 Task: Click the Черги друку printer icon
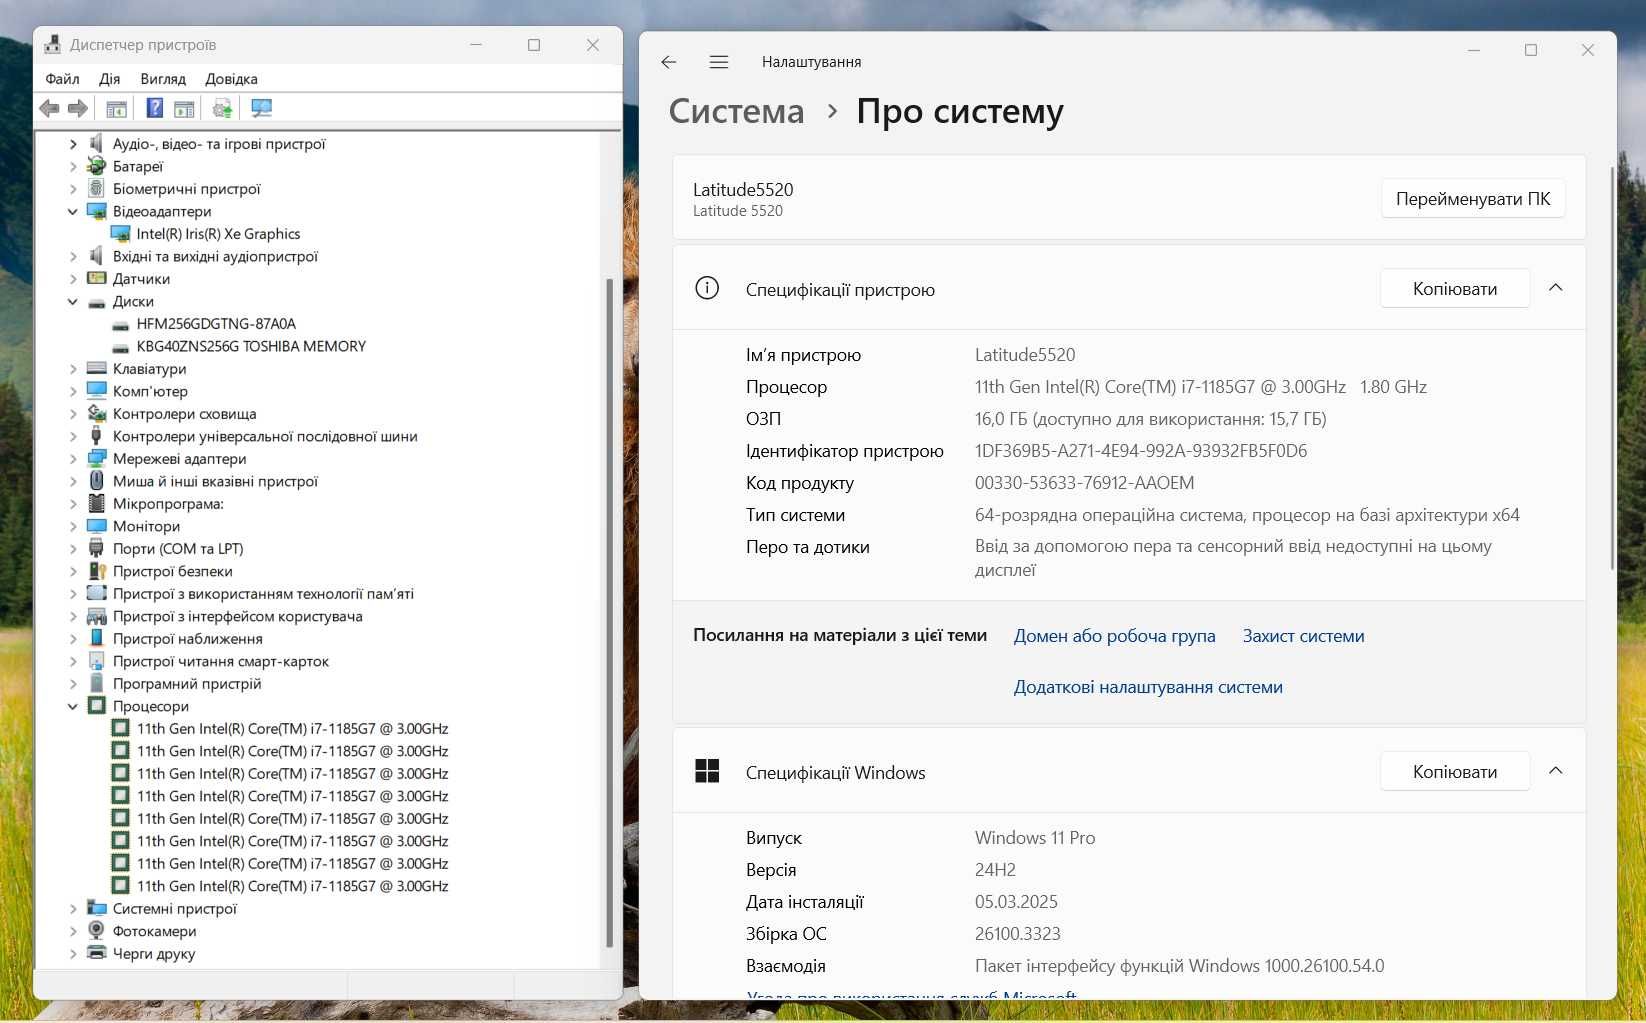pos(97,953)
